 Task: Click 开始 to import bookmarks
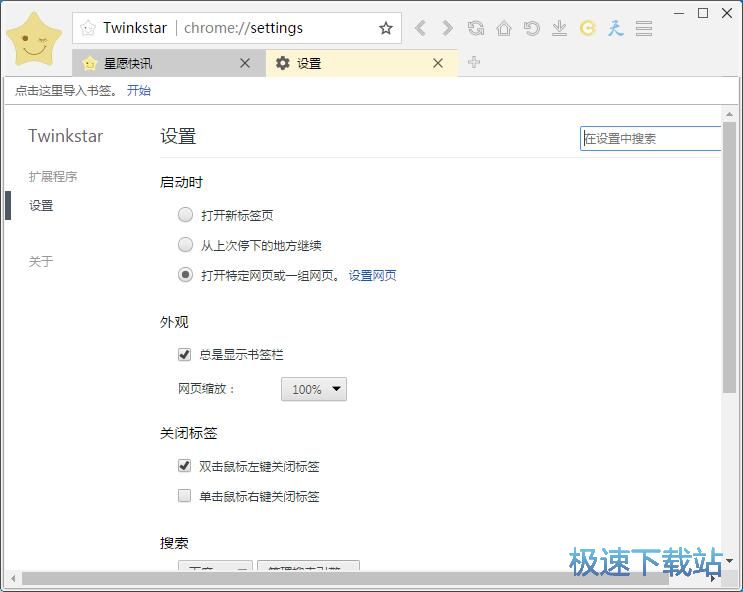pos(138,91)
